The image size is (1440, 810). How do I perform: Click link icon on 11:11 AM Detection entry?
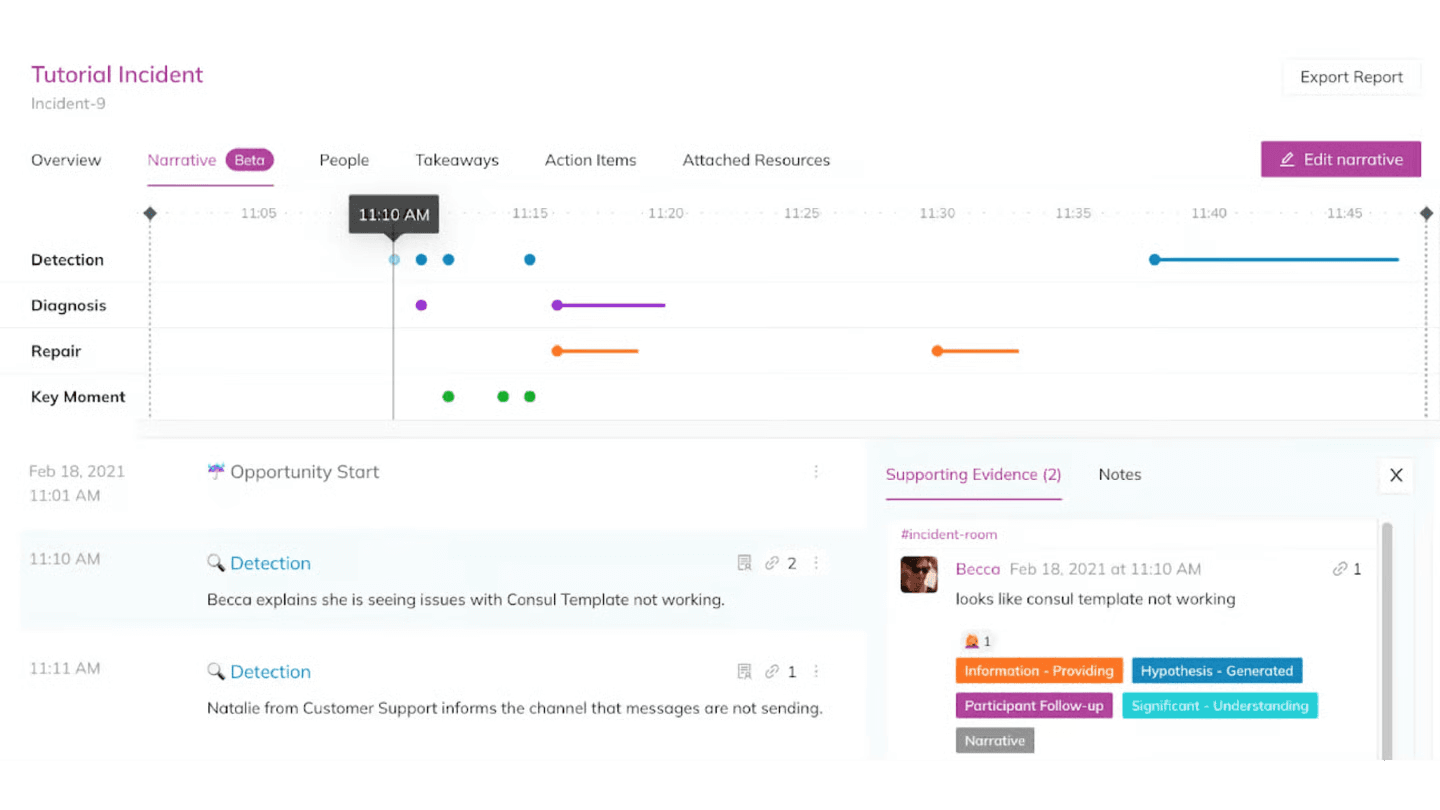772,672
